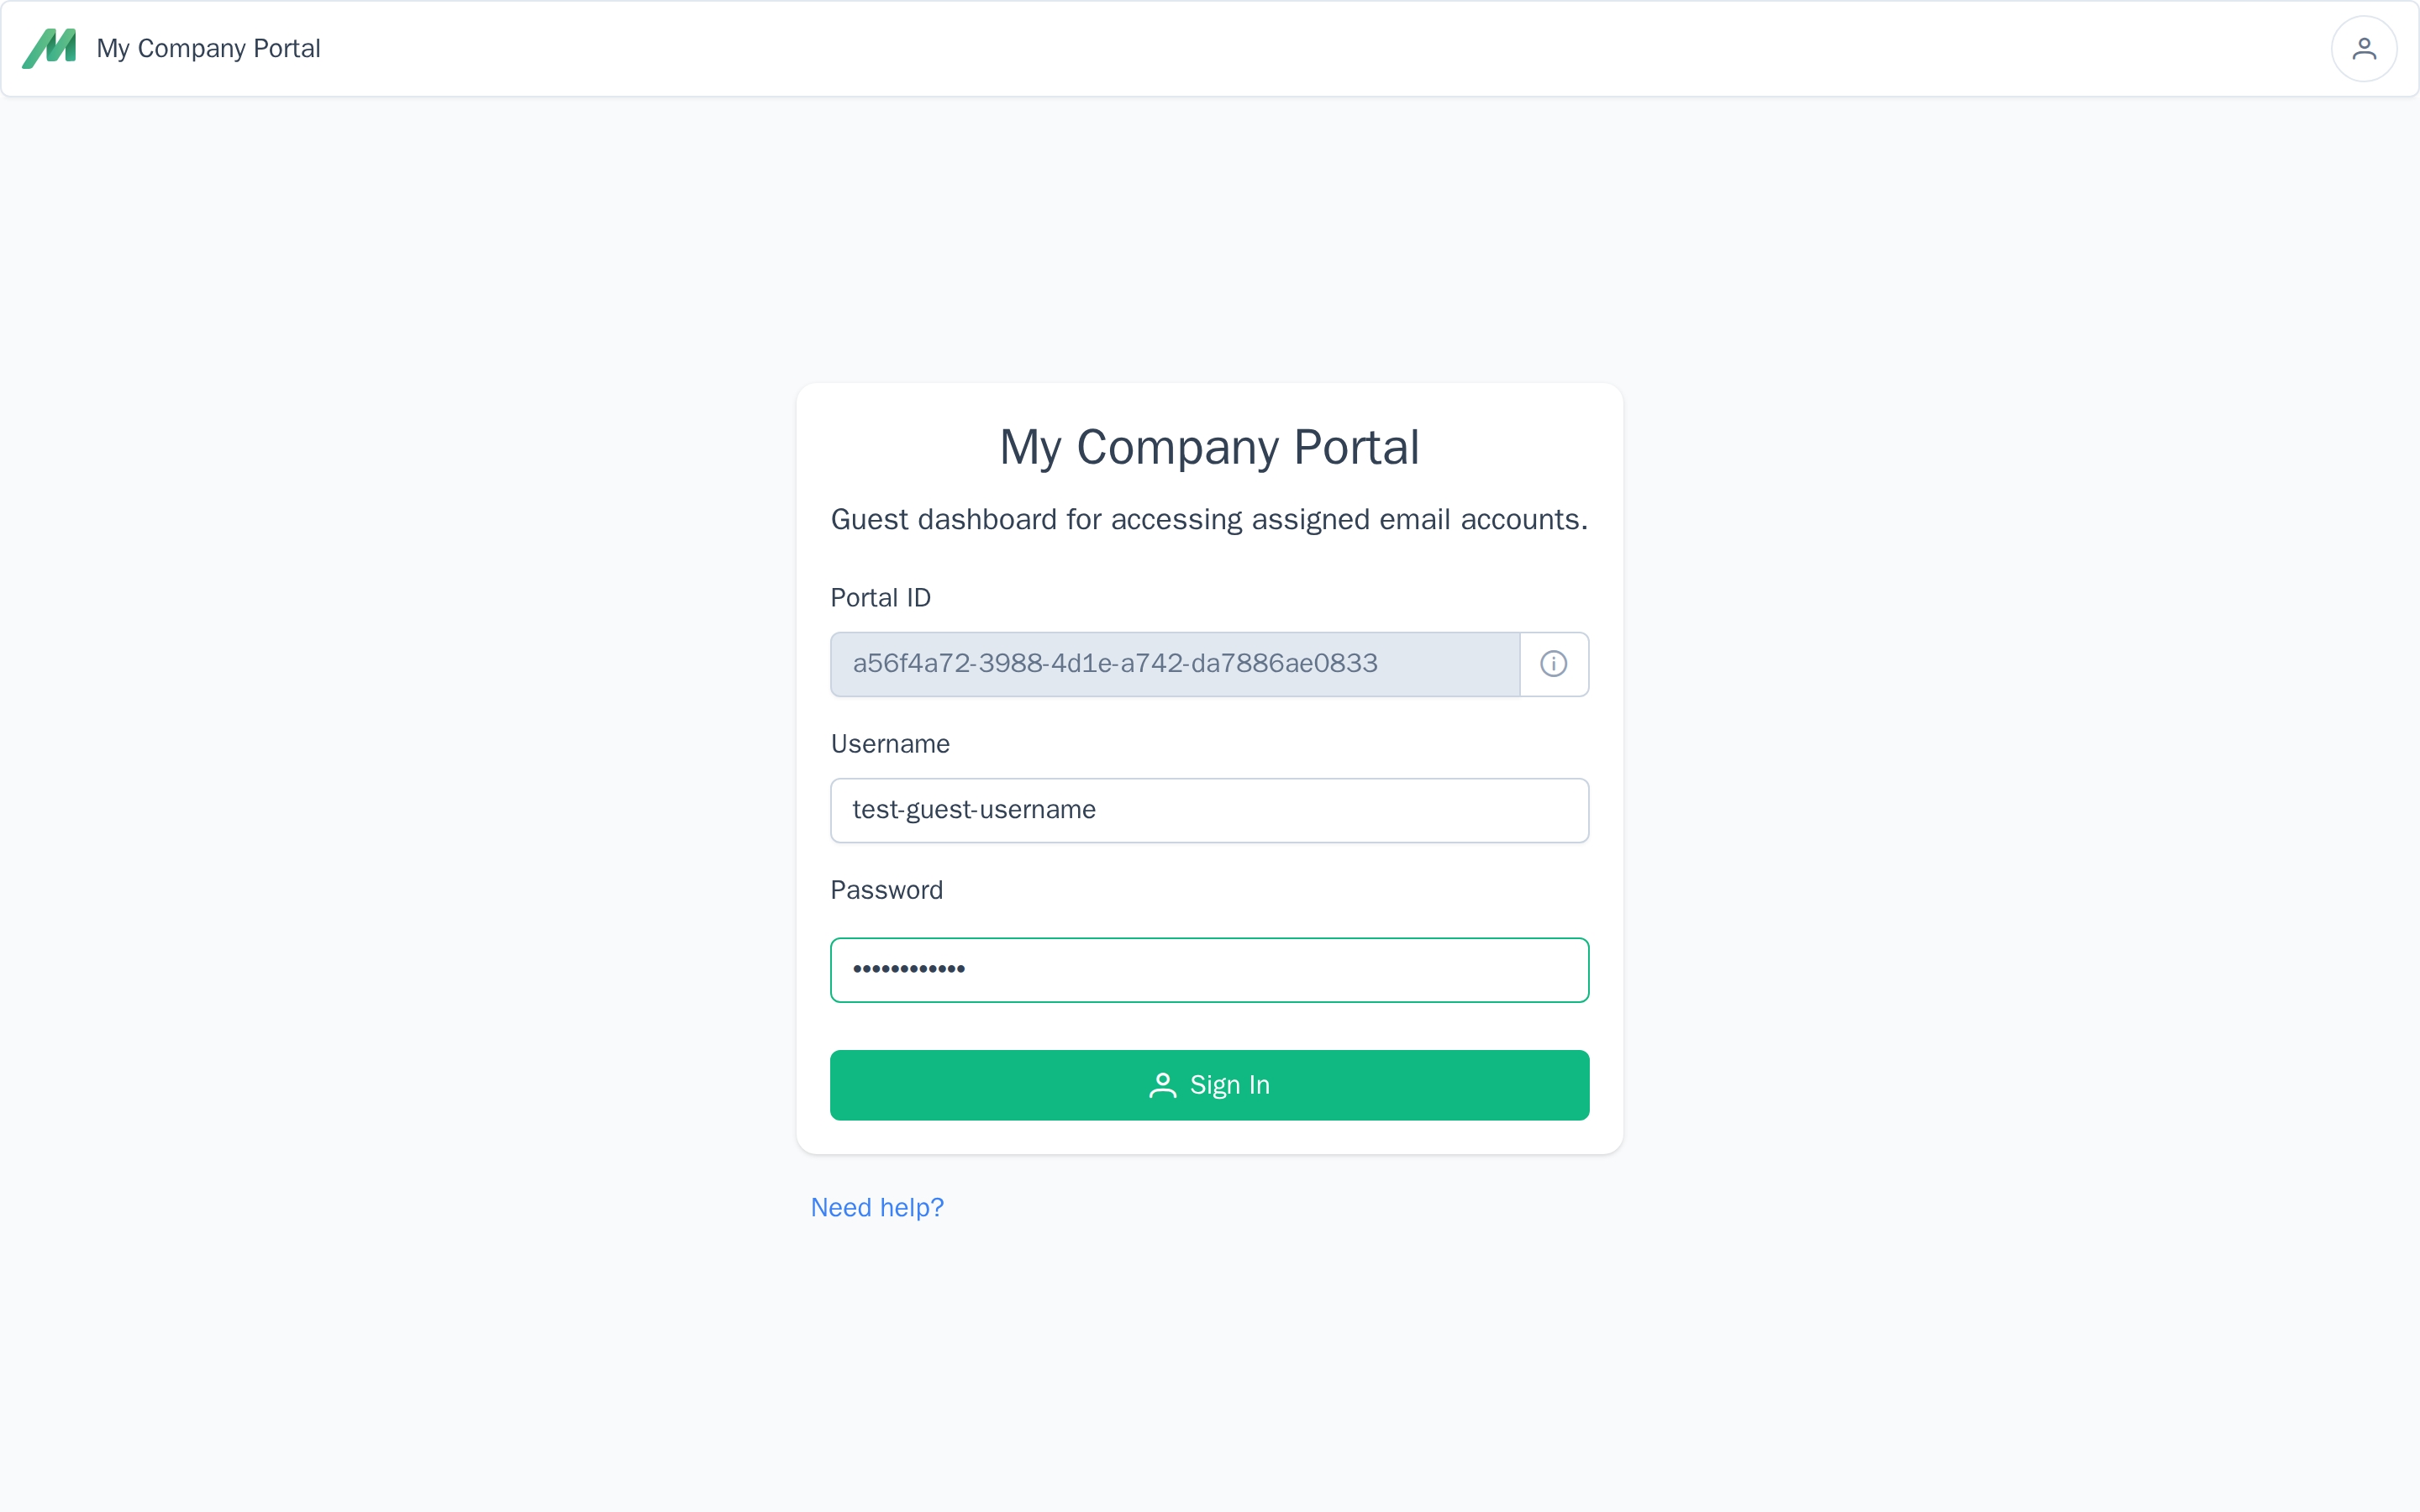Click the Portal ID field label
The image size is (2420, 1512).
click(x=881, y=598)
